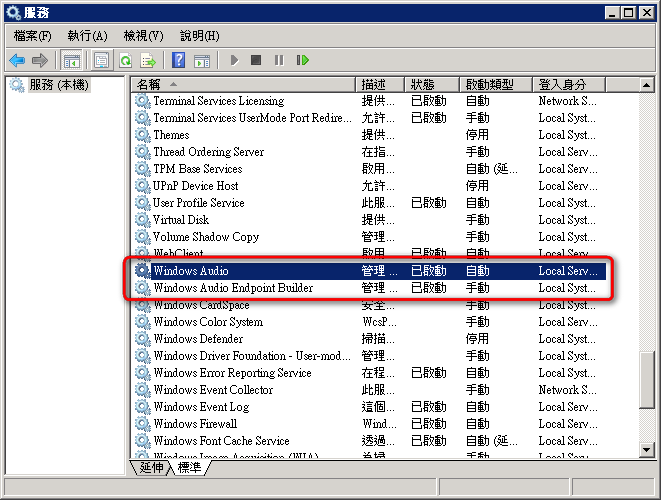
Task: Click the Windows Color System gear icon
Action: pos(142,322)
